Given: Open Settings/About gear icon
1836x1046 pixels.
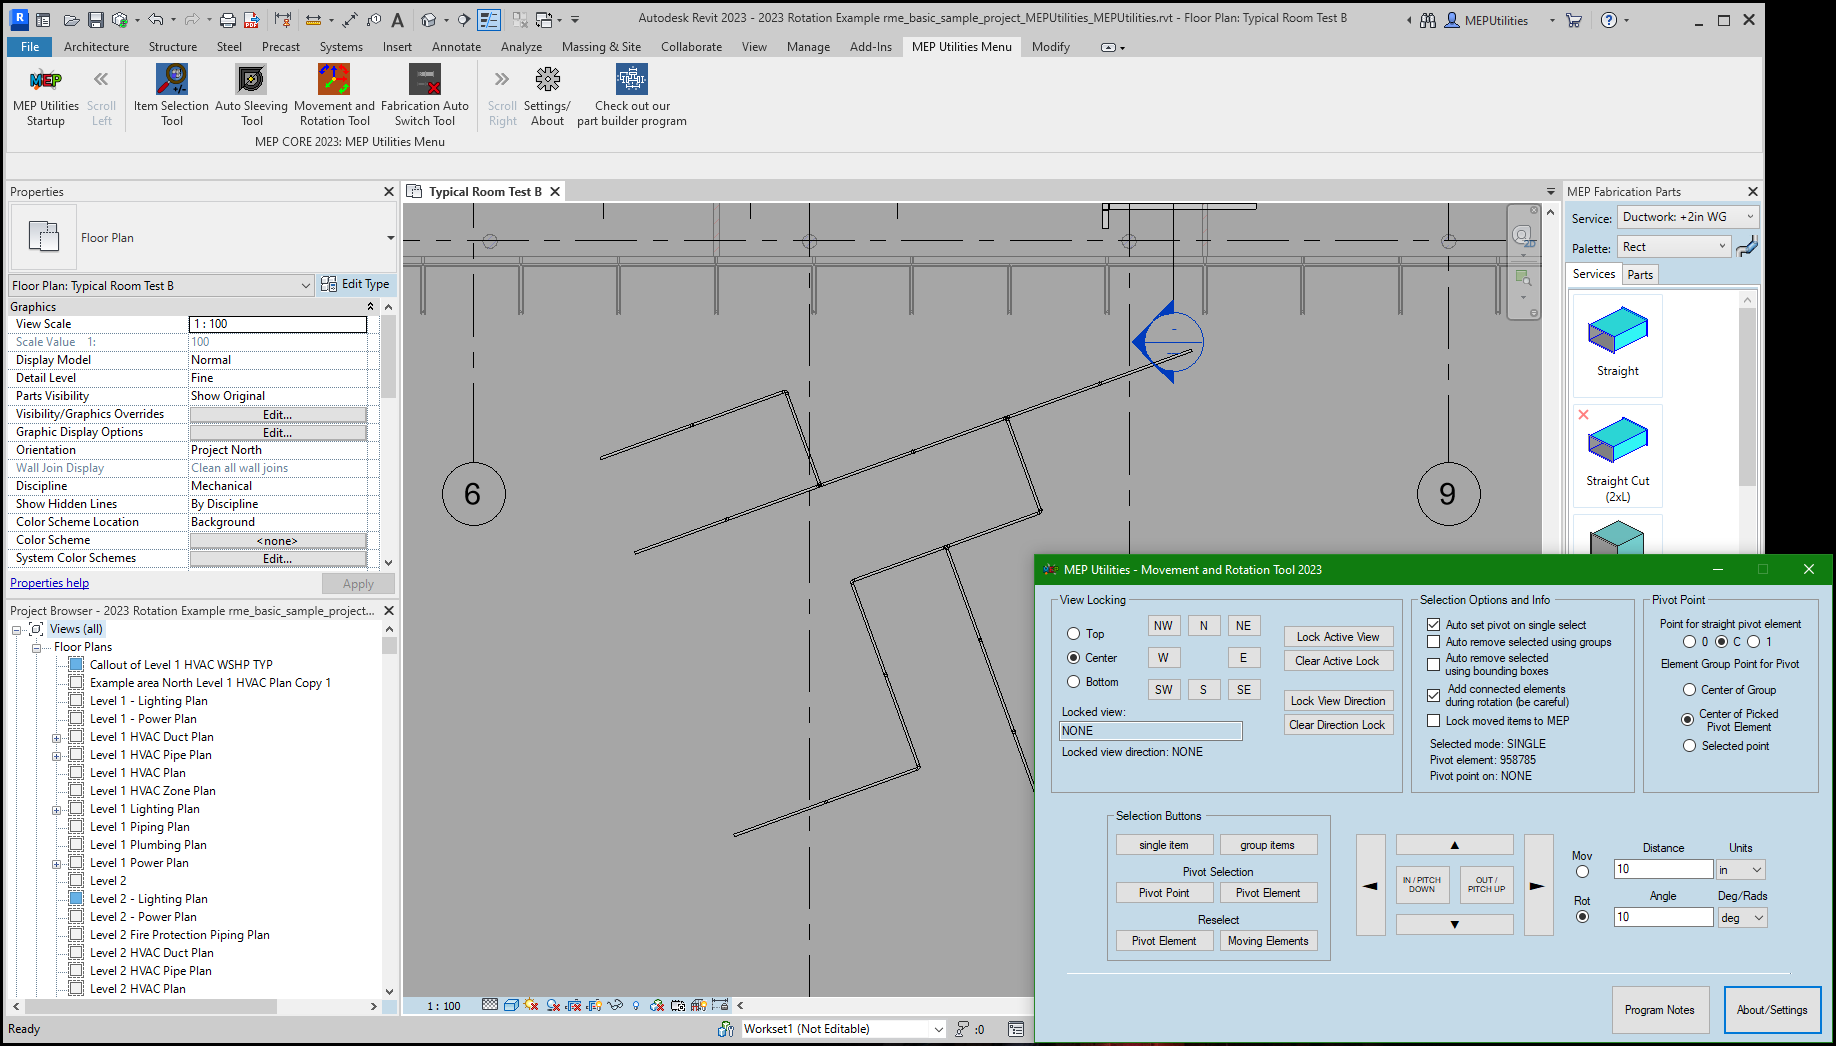Looking at the screenshot, I should [x=547, y=80].
